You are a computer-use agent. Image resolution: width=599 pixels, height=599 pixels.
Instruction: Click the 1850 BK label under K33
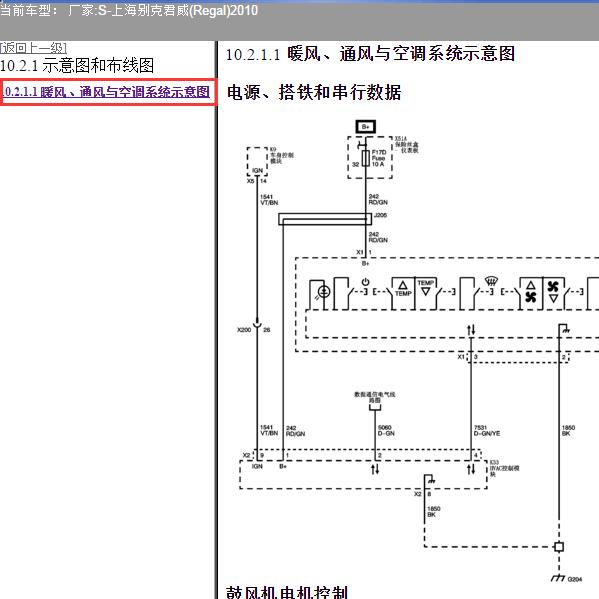pos(434,512)
